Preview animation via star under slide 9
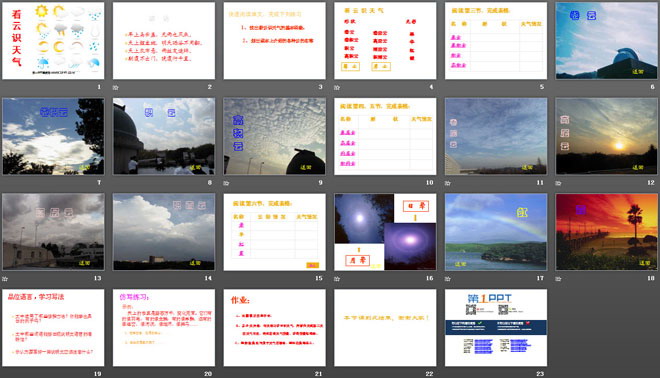This screenshot has height=378, width=660. click(x=226, y=183)
